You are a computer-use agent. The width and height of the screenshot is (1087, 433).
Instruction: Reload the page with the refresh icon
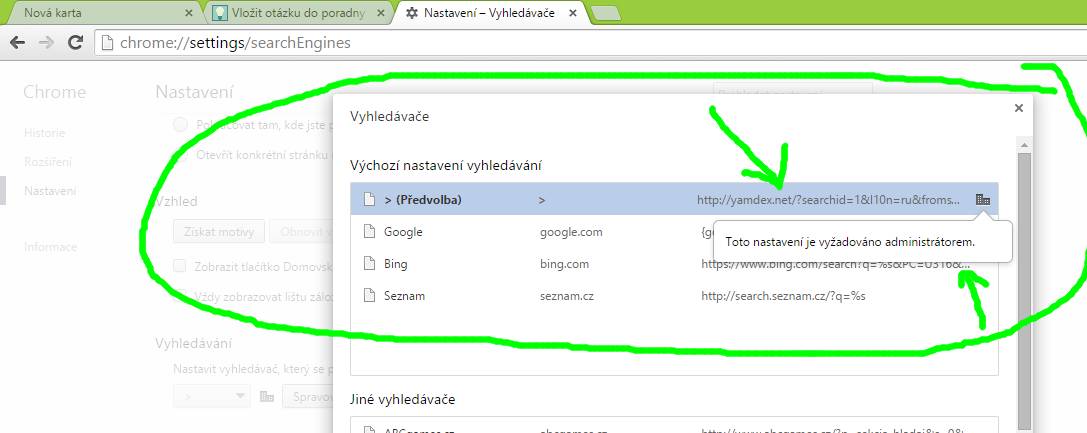(x=75, y=43)
